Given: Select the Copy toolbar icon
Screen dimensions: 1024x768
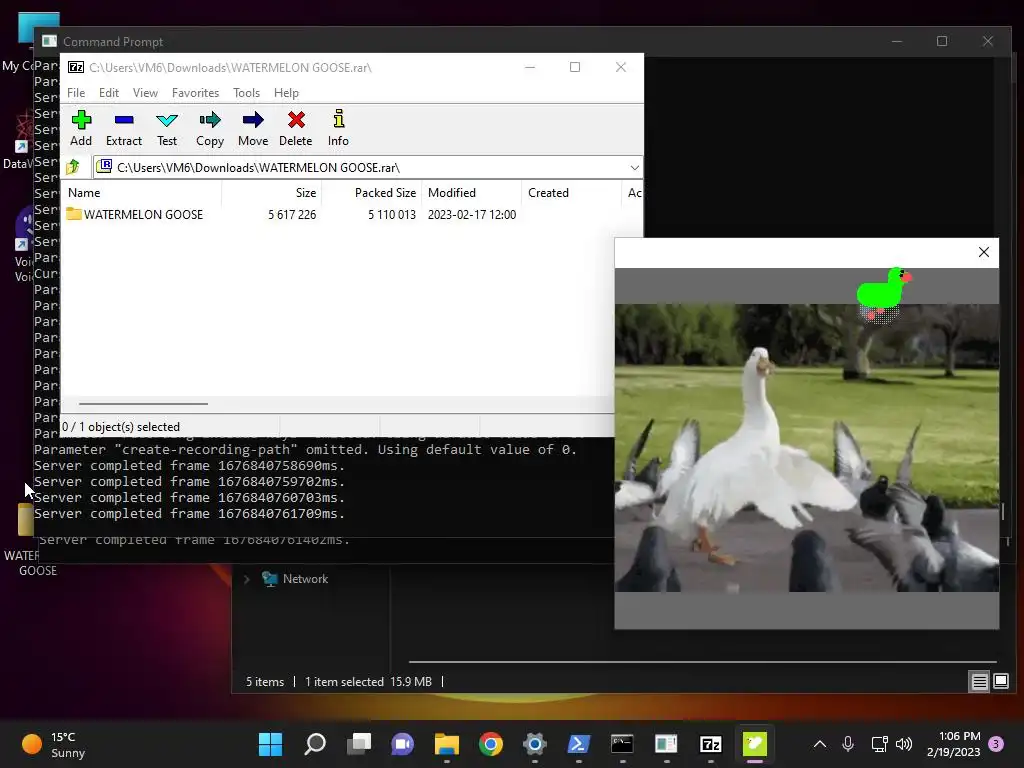Looking at the screenshot, I should click(x=210, y=128).
